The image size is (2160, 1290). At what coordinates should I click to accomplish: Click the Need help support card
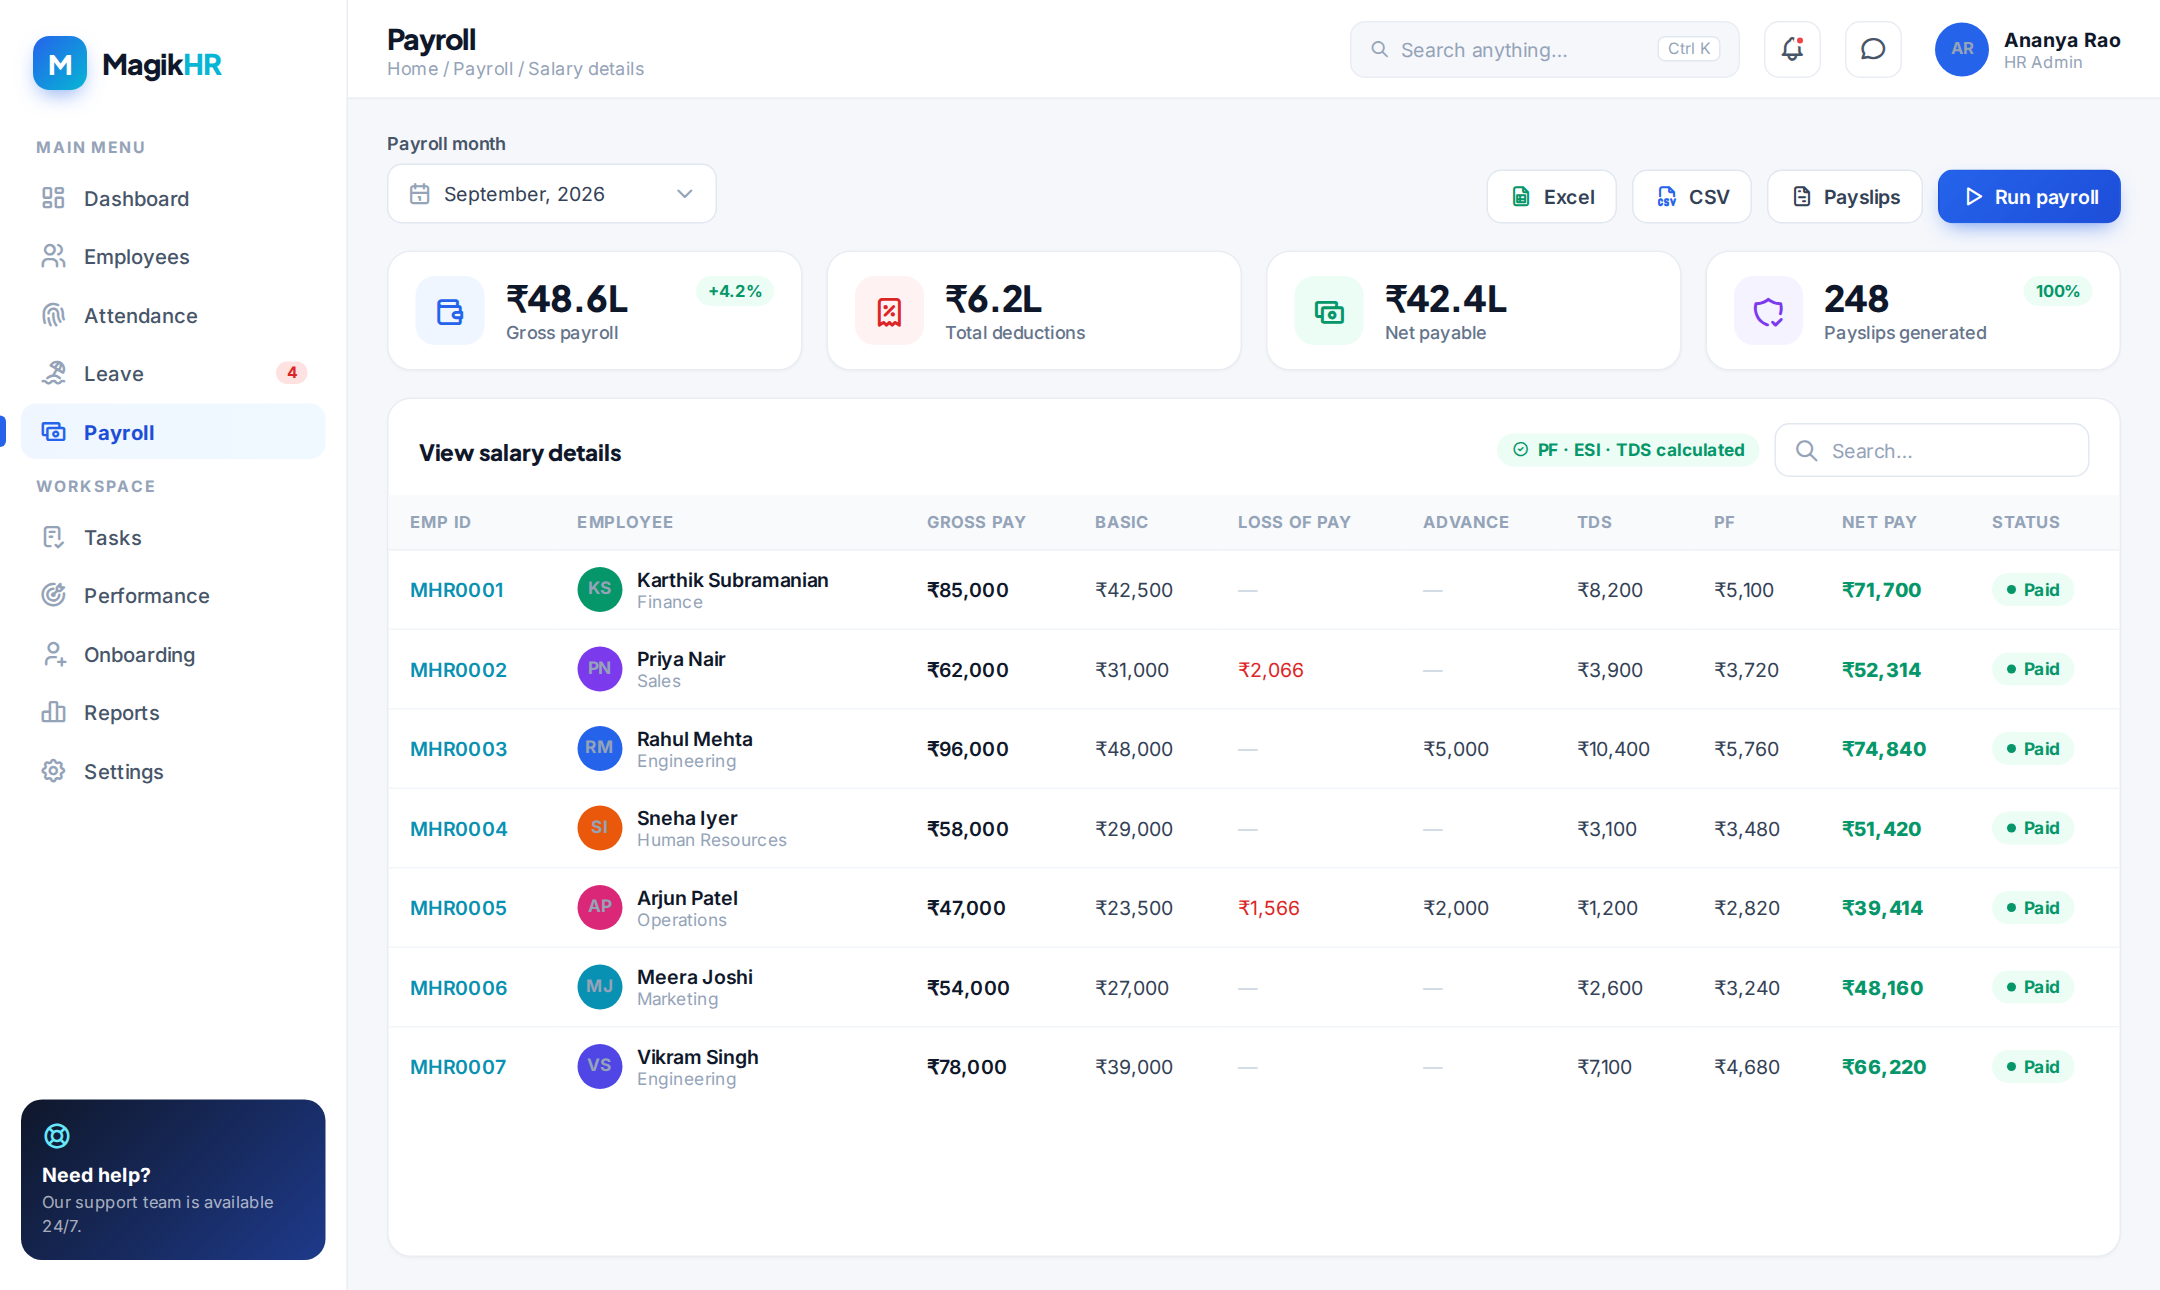173,1179
